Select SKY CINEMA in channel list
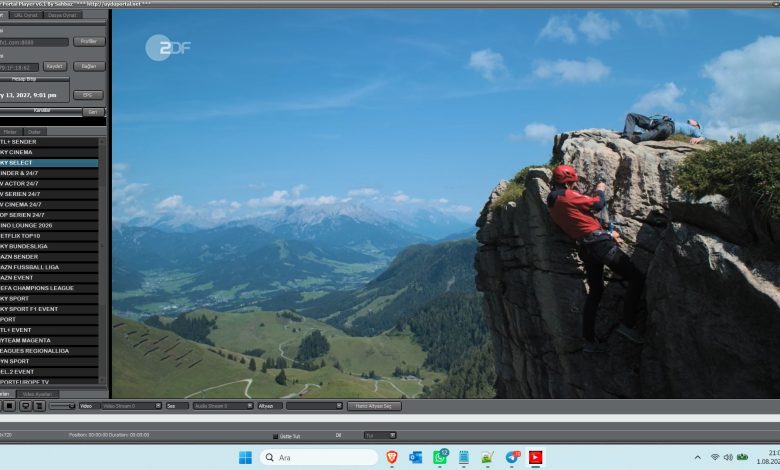This screenshot has width=780, height=470. pos(49,152)
